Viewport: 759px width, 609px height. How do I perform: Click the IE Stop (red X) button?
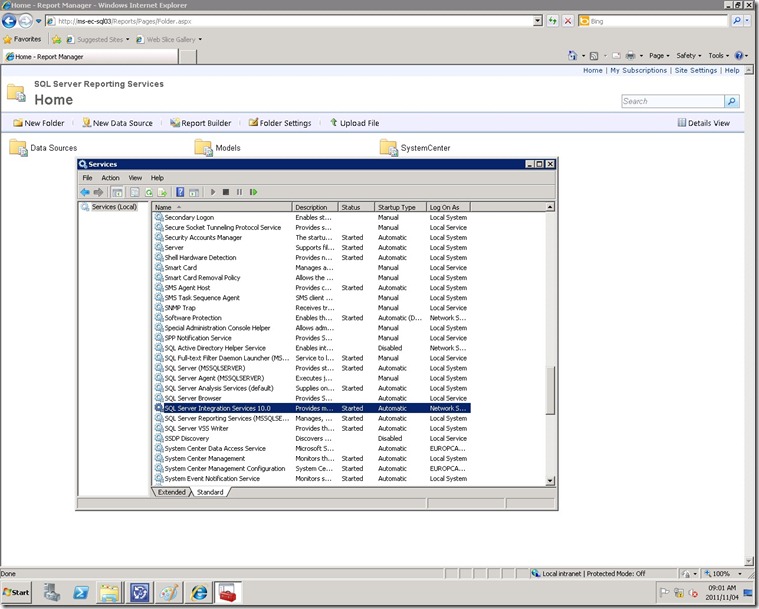[568, 21]
